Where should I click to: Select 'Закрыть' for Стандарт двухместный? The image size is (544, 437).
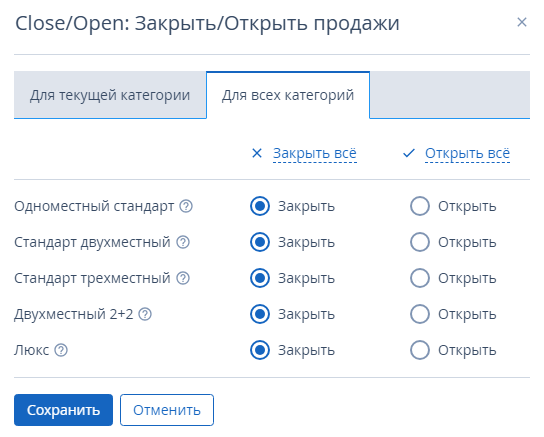(x=260, y=242)
